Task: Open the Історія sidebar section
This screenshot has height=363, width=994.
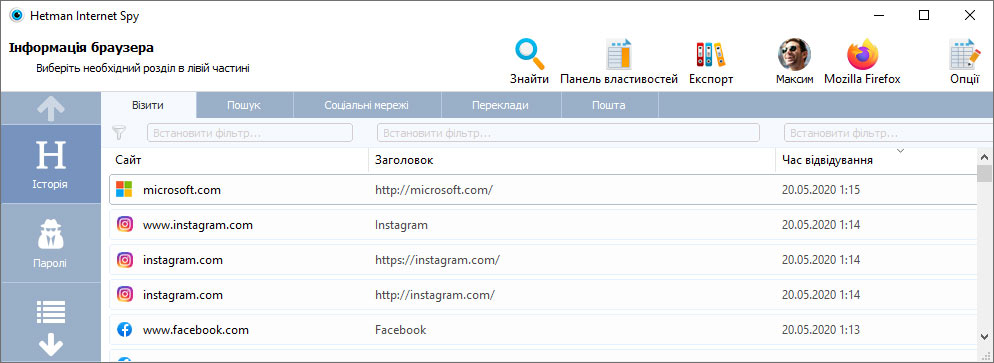Action: (51, 164)
